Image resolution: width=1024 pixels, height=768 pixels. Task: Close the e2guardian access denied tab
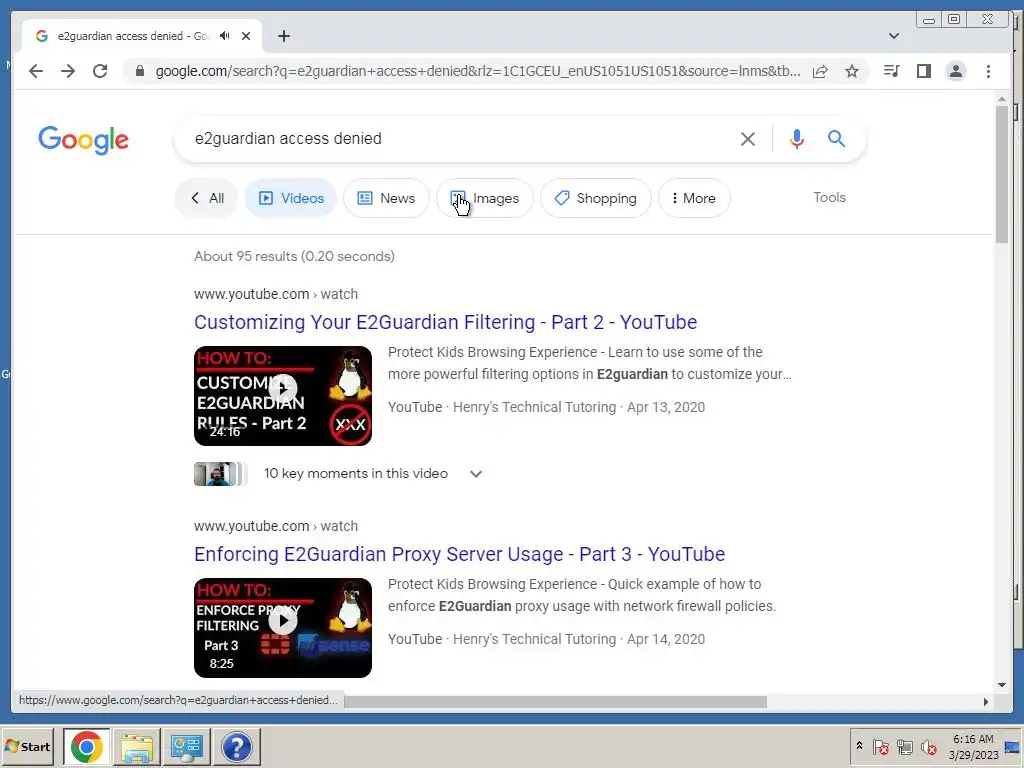click(x=246, y=36)
